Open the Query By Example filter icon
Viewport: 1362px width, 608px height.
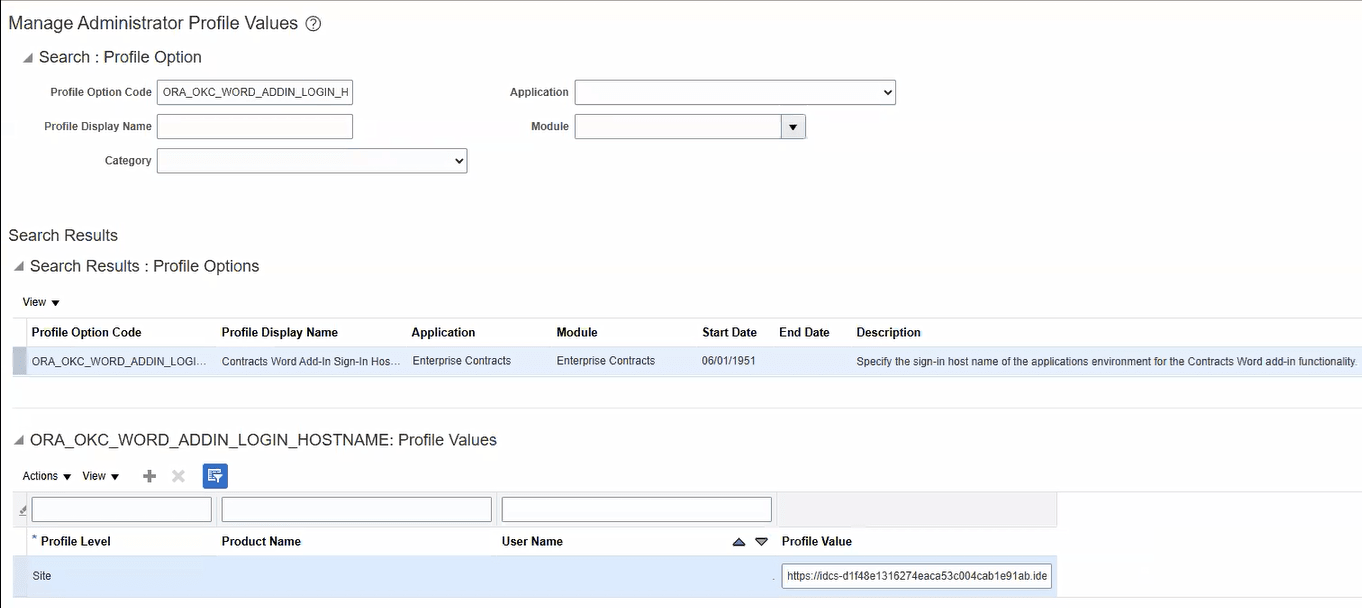(x=215, y=476)
